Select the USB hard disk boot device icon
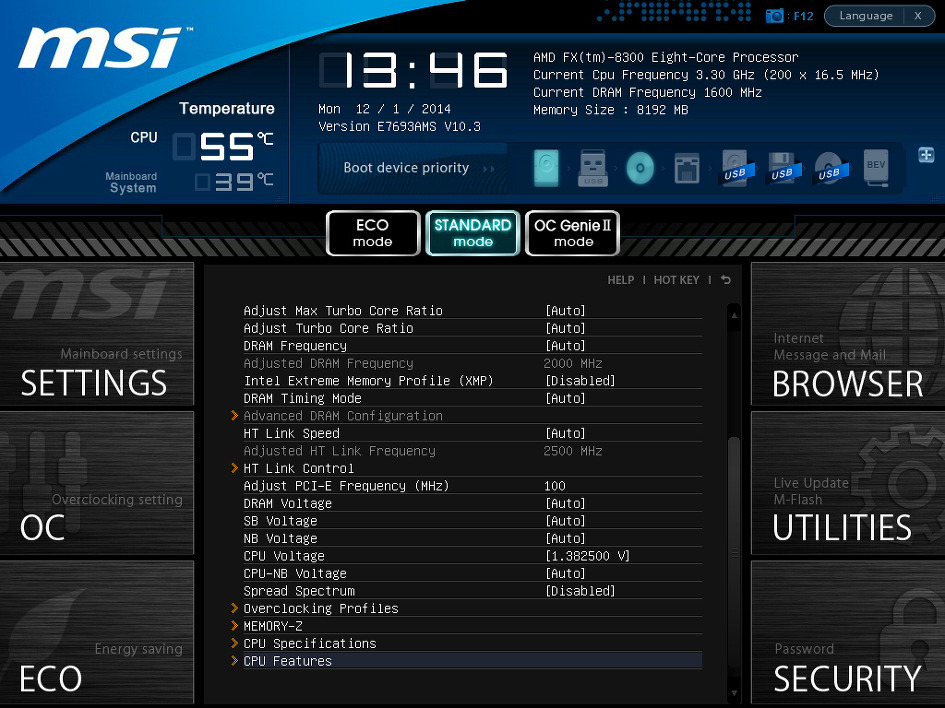 click(735, 168)
